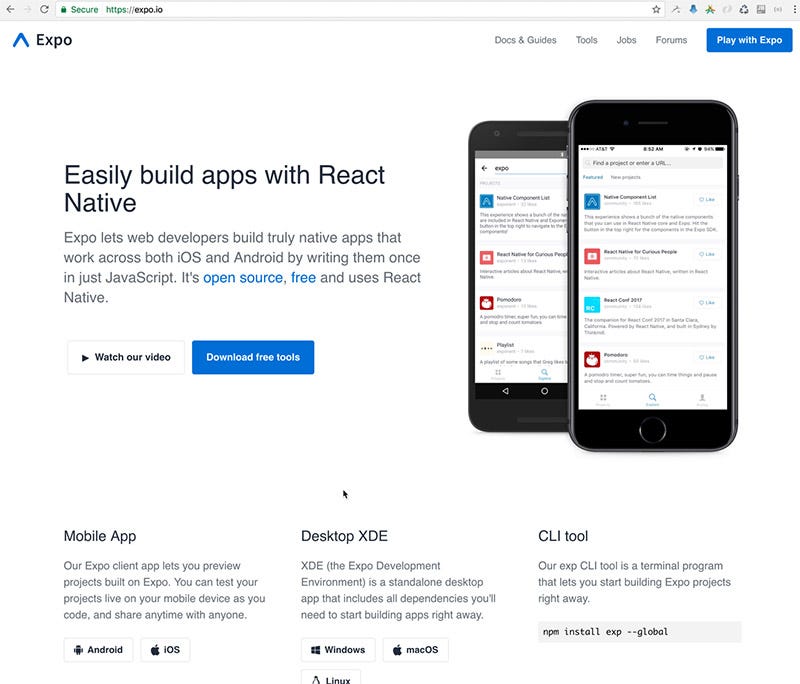
Task: Select the Android app download button
Action: [x=98, y=649]
